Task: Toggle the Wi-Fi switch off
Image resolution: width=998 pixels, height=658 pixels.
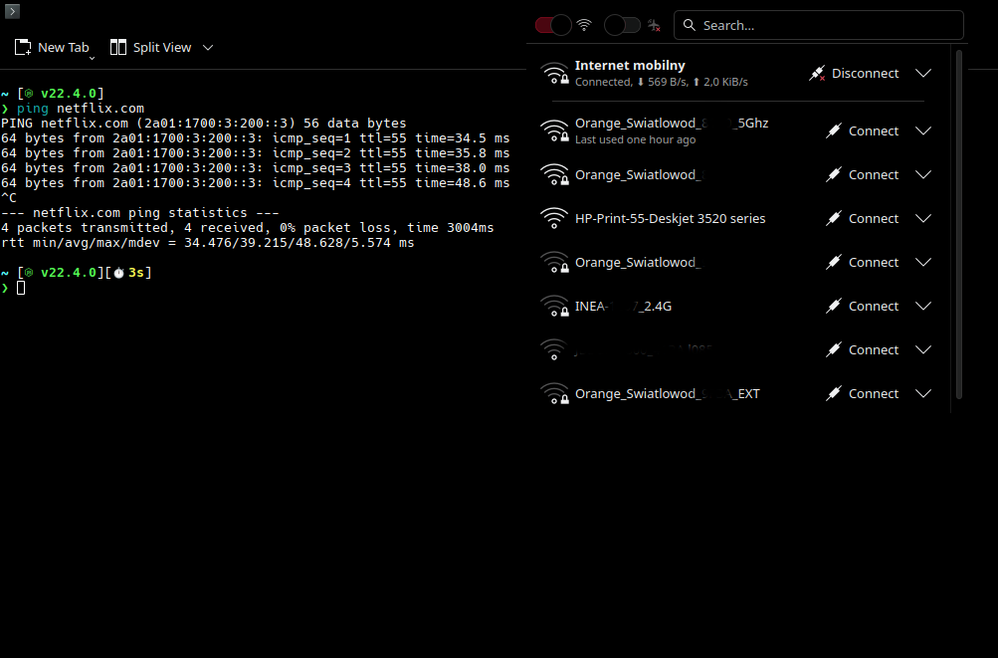Action: 553,25
